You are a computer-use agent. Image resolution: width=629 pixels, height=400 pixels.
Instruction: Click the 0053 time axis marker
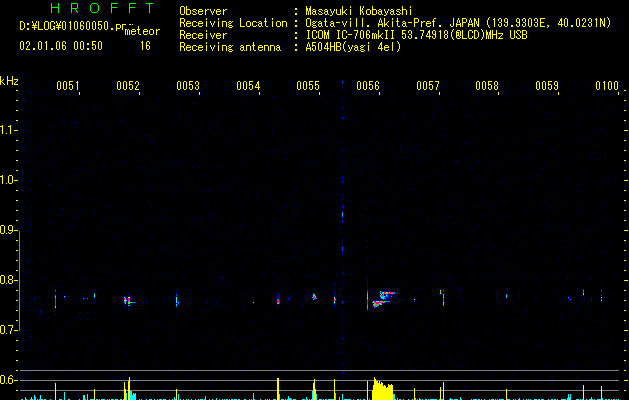point(188,86)
